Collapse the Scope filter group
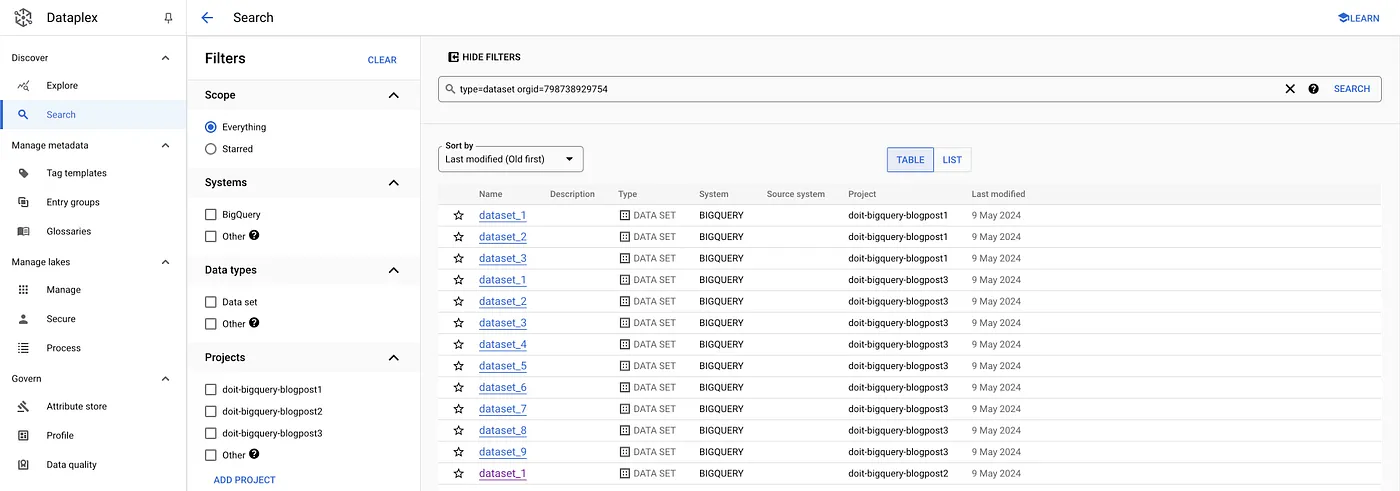 click(x=393, y=95)
